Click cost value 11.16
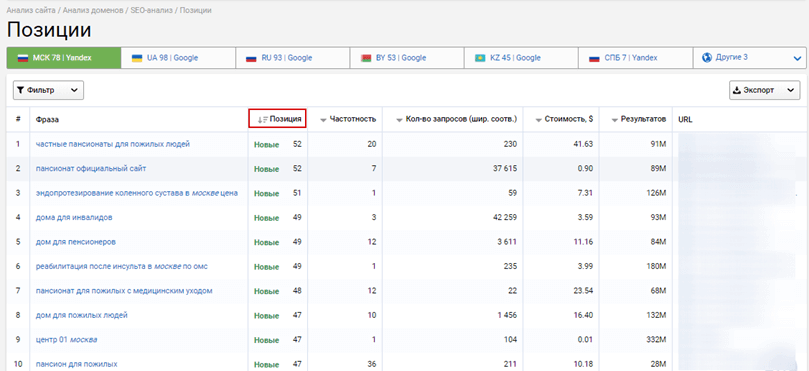809x371 pixels. (583, 242)
